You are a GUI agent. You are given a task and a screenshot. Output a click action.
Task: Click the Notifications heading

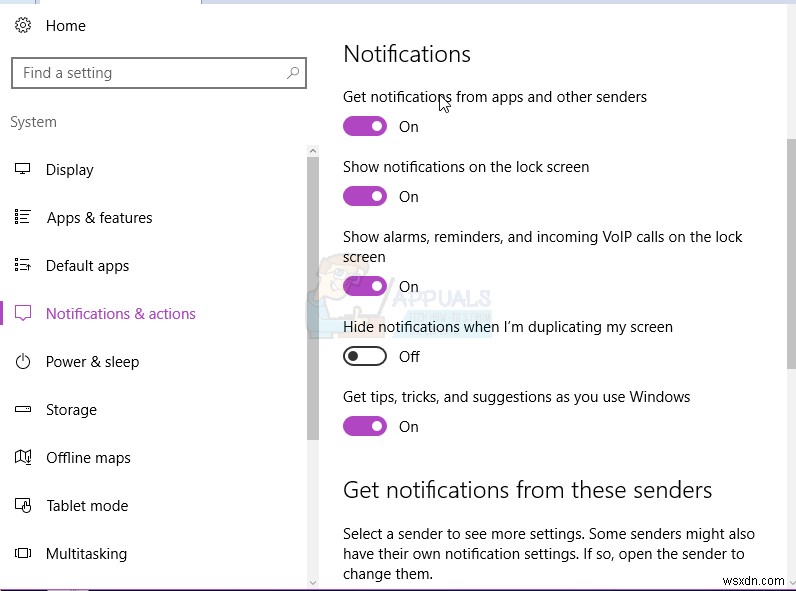[x=407, y=54]
